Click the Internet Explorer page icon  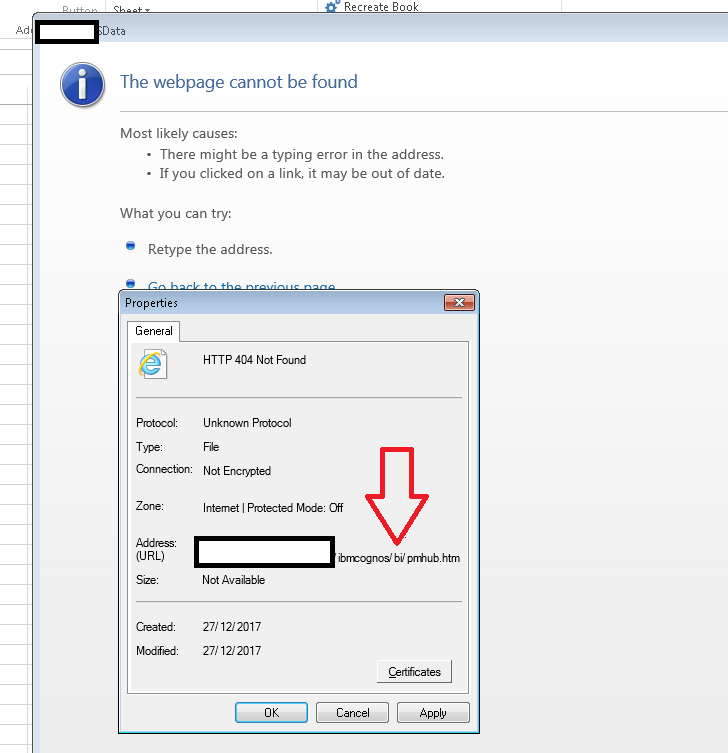click(x=153, y=364)
